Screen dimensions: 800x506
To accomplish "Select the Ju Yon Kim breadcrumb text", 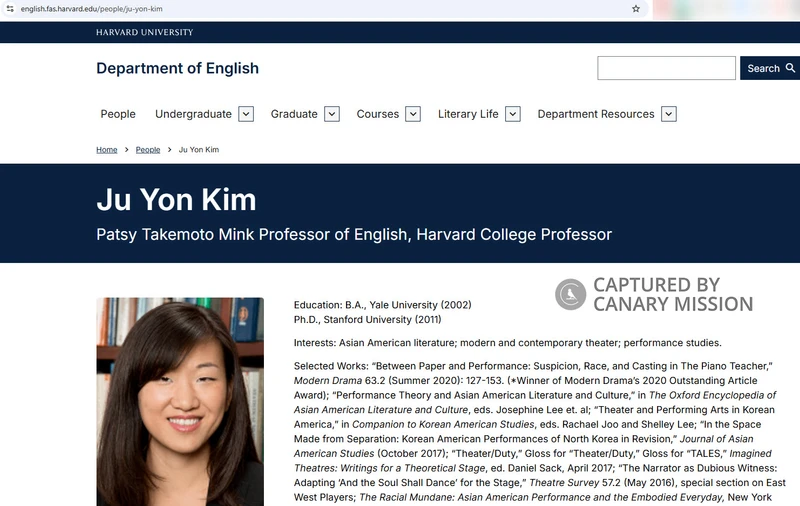I will [x=199, y=149].
